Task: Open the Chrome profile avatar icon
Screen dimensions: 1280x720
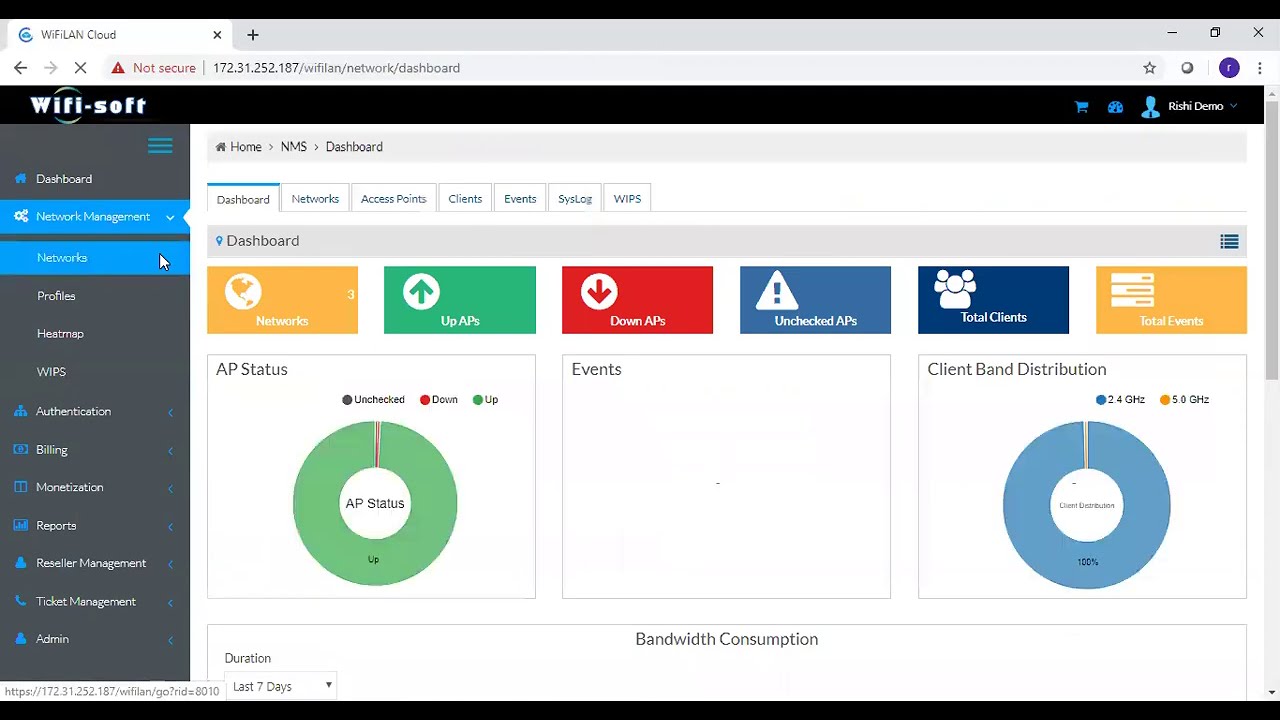Action: (1229, 68)
